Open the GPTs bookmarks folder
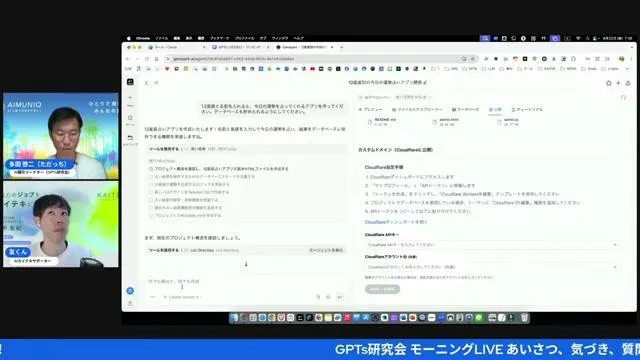 click(x=470, y=69)
